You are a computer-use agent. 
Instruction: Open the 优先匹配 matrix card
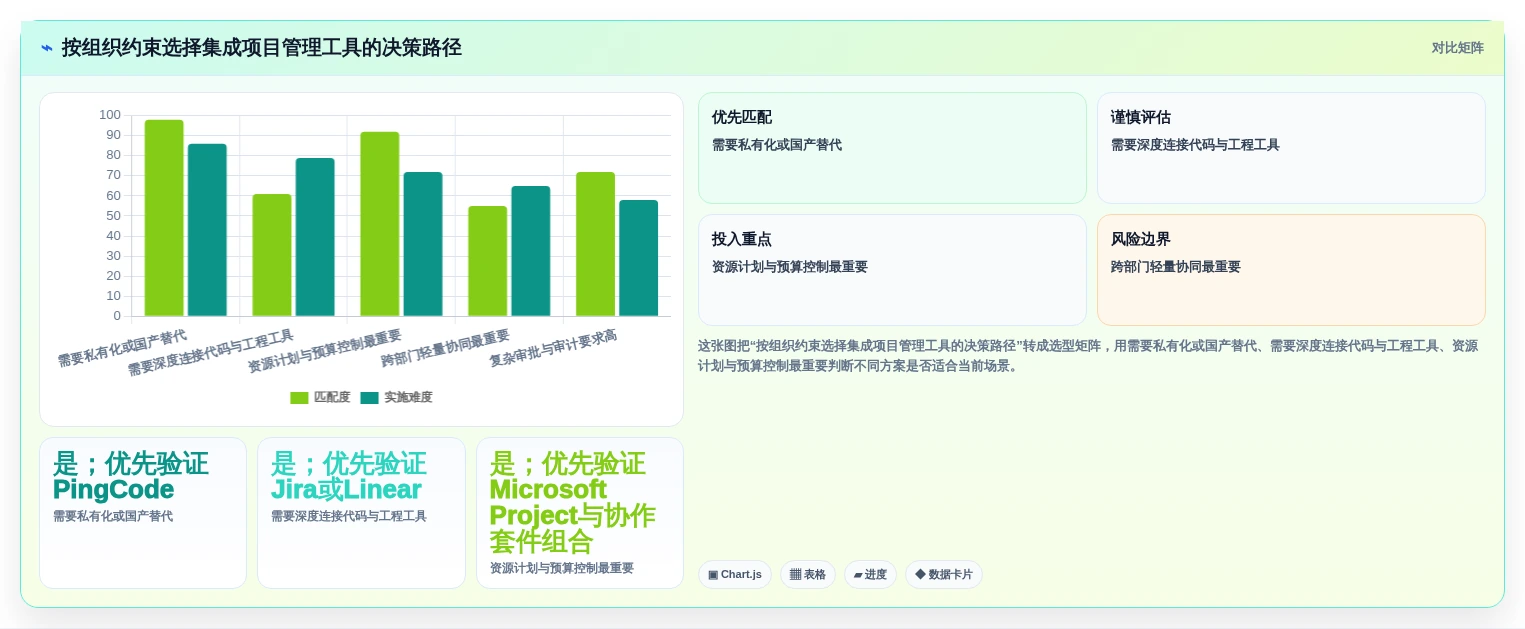[x=892, y=148]
